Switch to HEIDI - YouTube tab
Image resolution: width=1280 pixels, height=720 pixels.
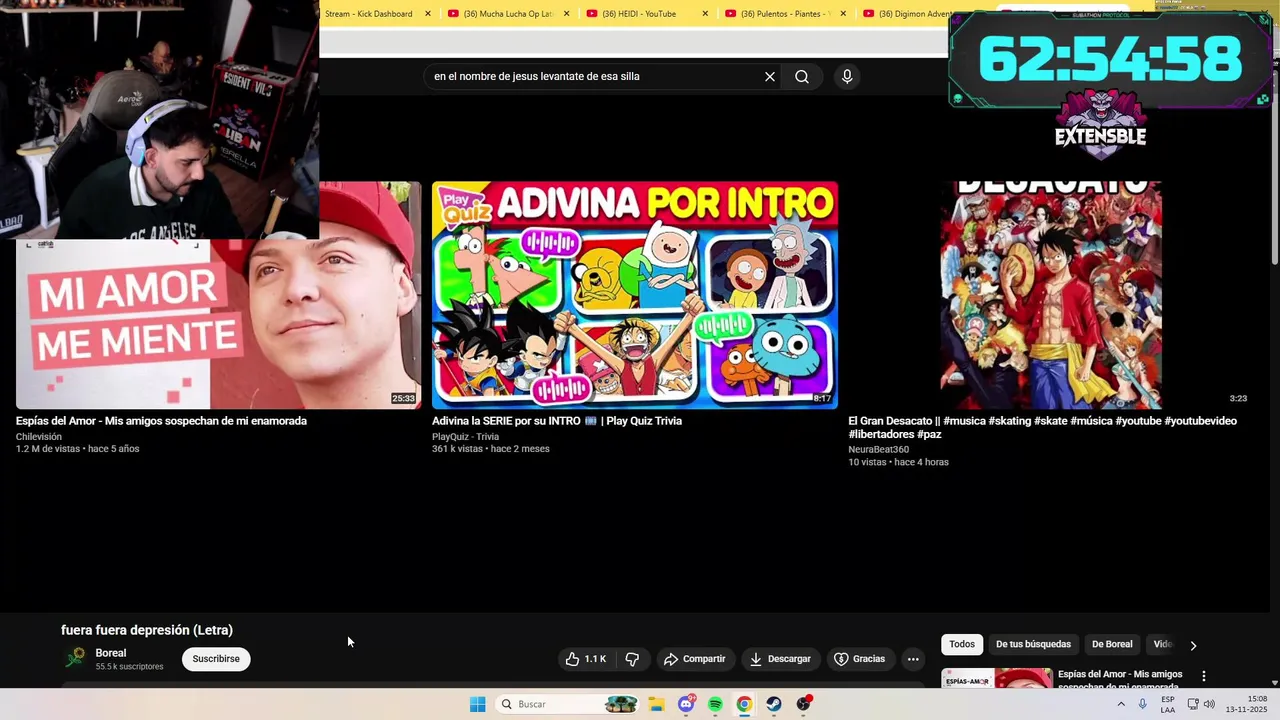(646, 14)
